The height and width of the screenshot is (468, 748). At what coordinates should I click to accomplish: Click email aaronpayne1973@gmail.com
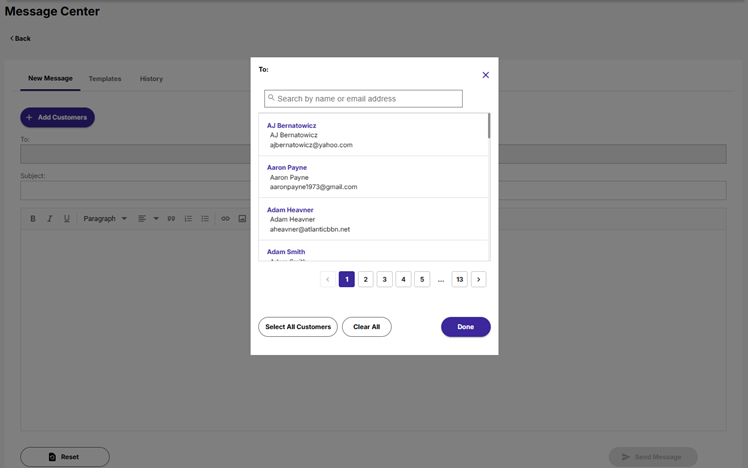pos(313,187)
